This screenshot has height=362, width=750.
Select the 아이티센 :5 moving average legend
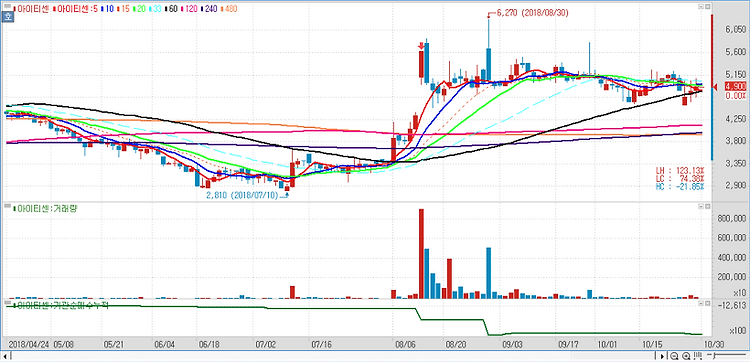tap(77, 9)
